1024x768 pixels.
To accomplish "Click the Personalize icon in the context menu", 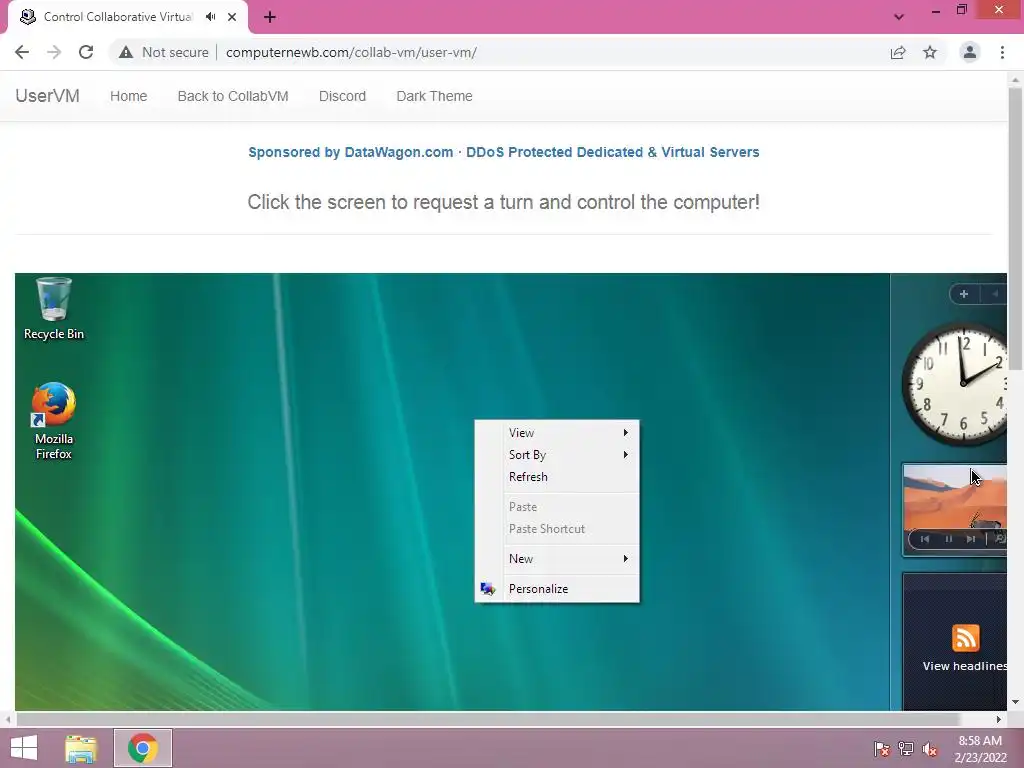I will pos(487,589).
